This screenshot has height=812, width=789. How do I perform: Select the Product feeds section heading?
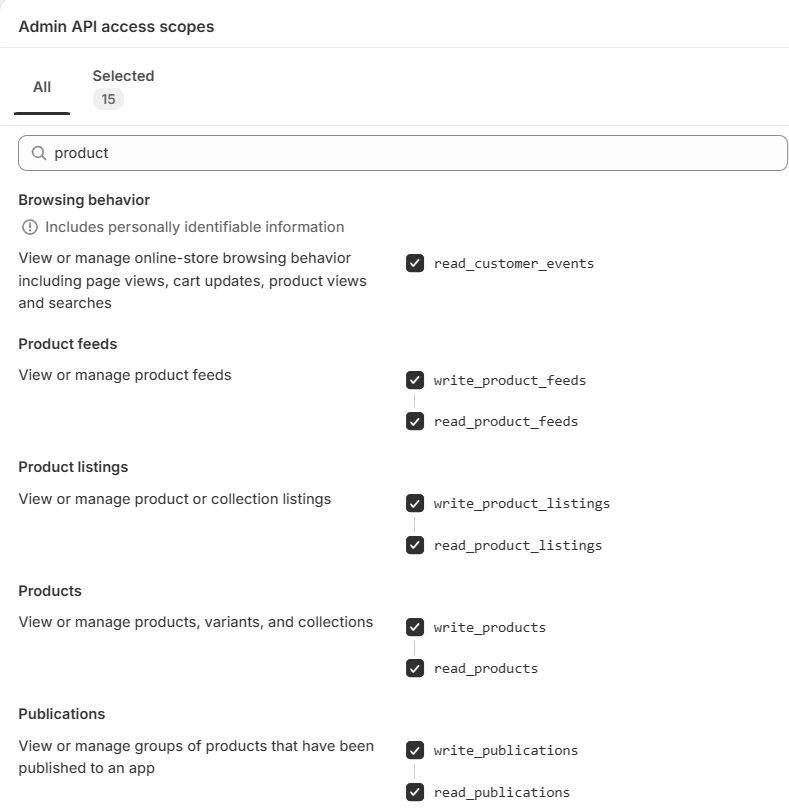68,344
